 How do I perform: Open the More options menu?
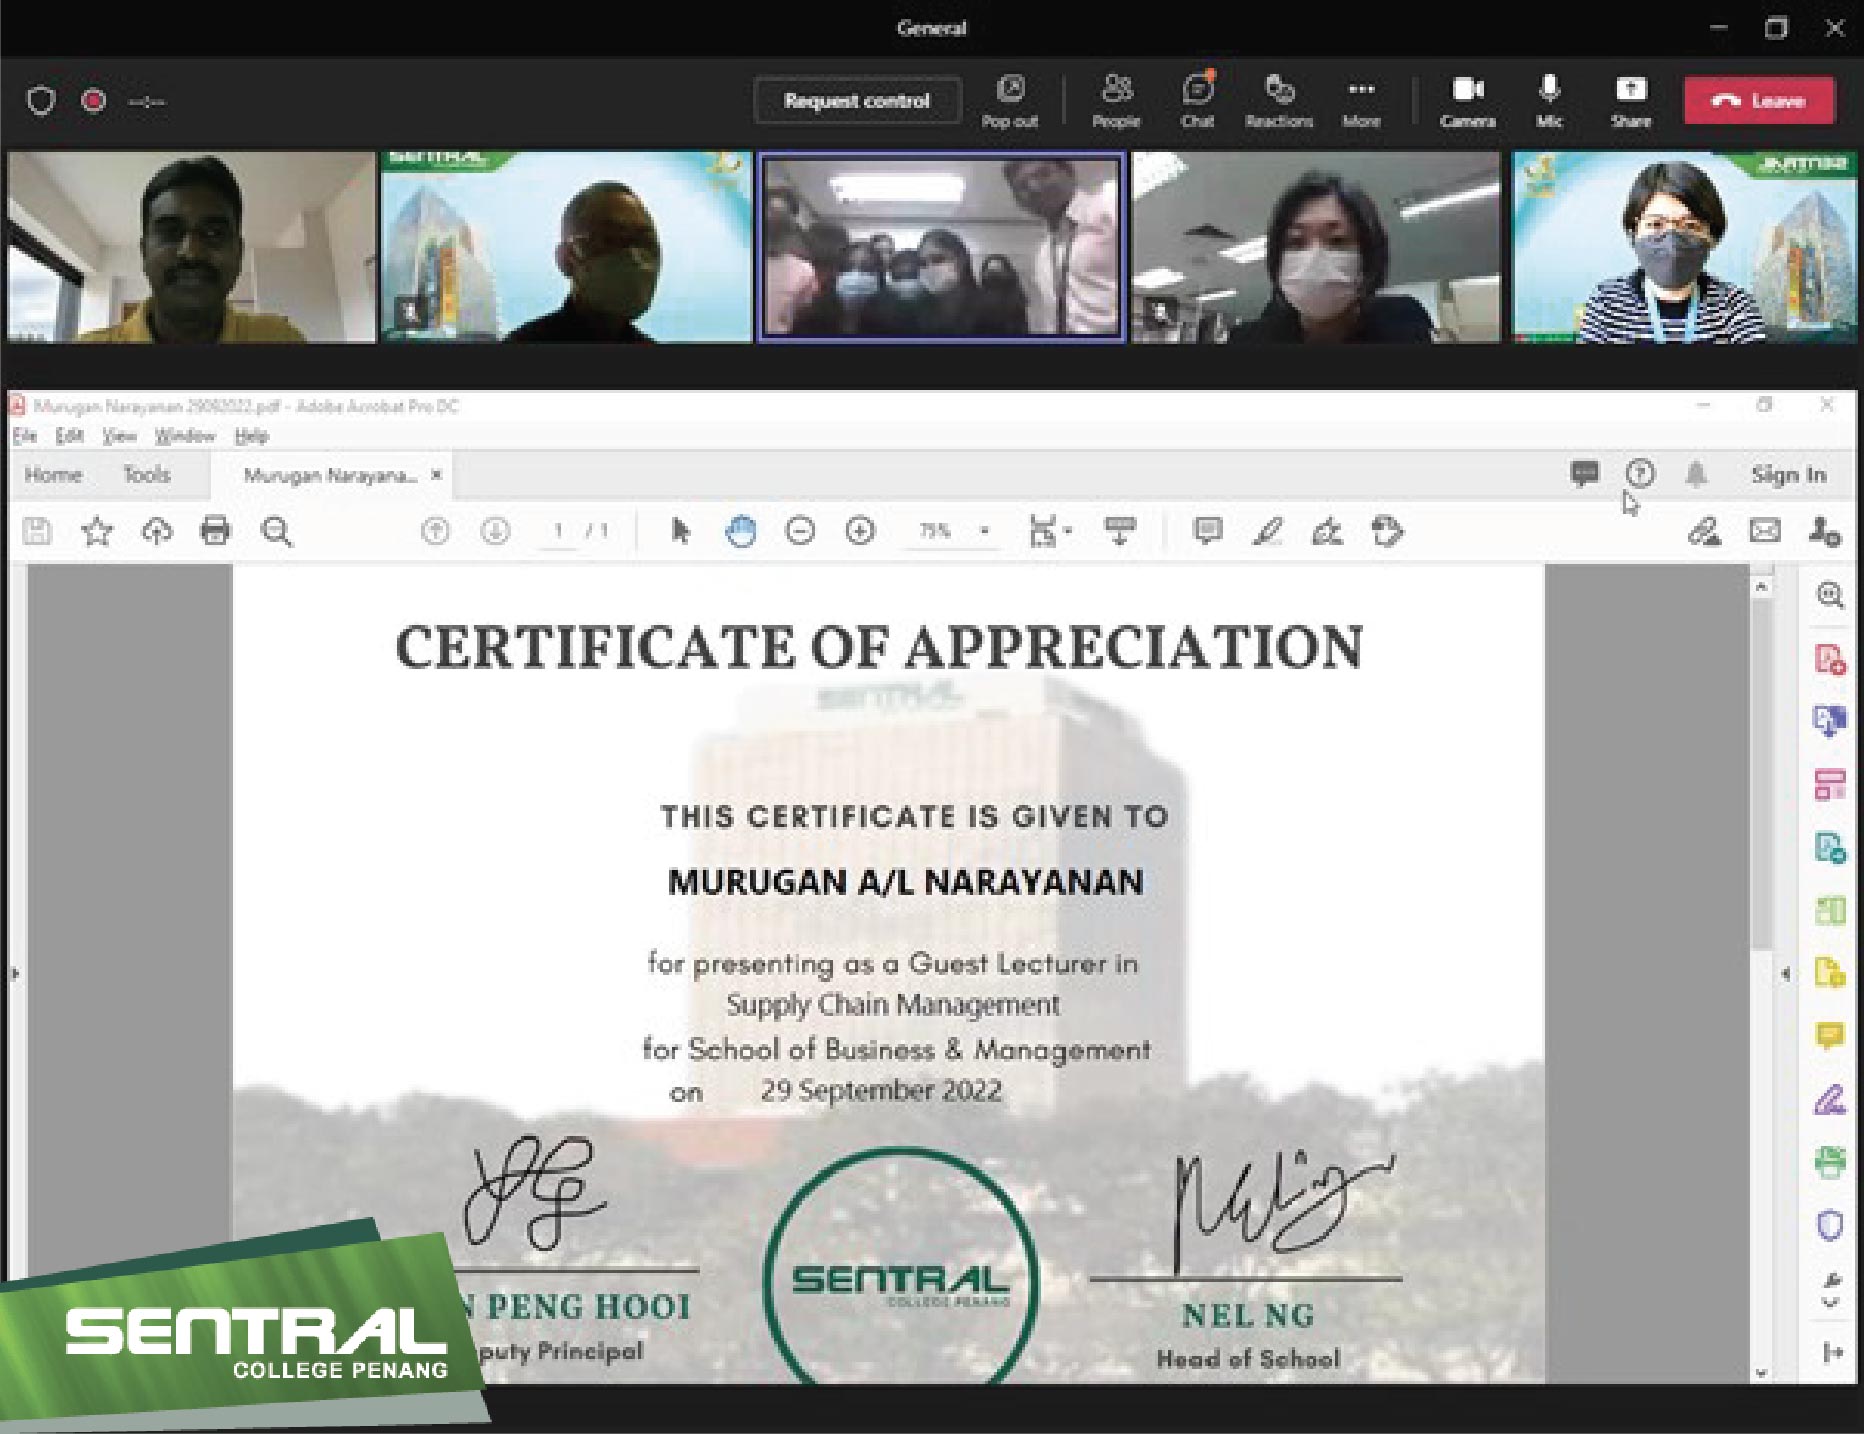(x=1361, y=101)
